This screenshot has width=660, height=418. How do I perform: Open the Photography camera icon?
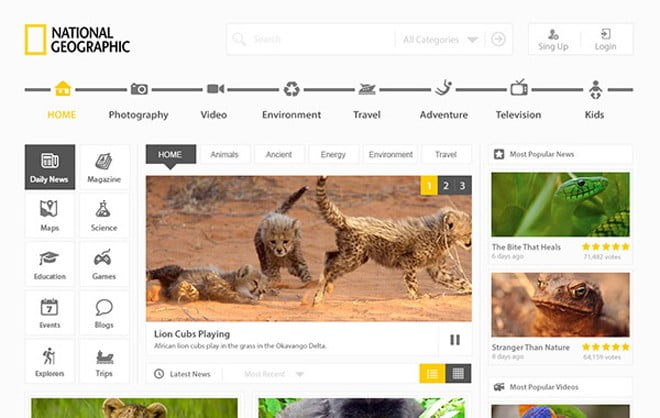[139, 89]
